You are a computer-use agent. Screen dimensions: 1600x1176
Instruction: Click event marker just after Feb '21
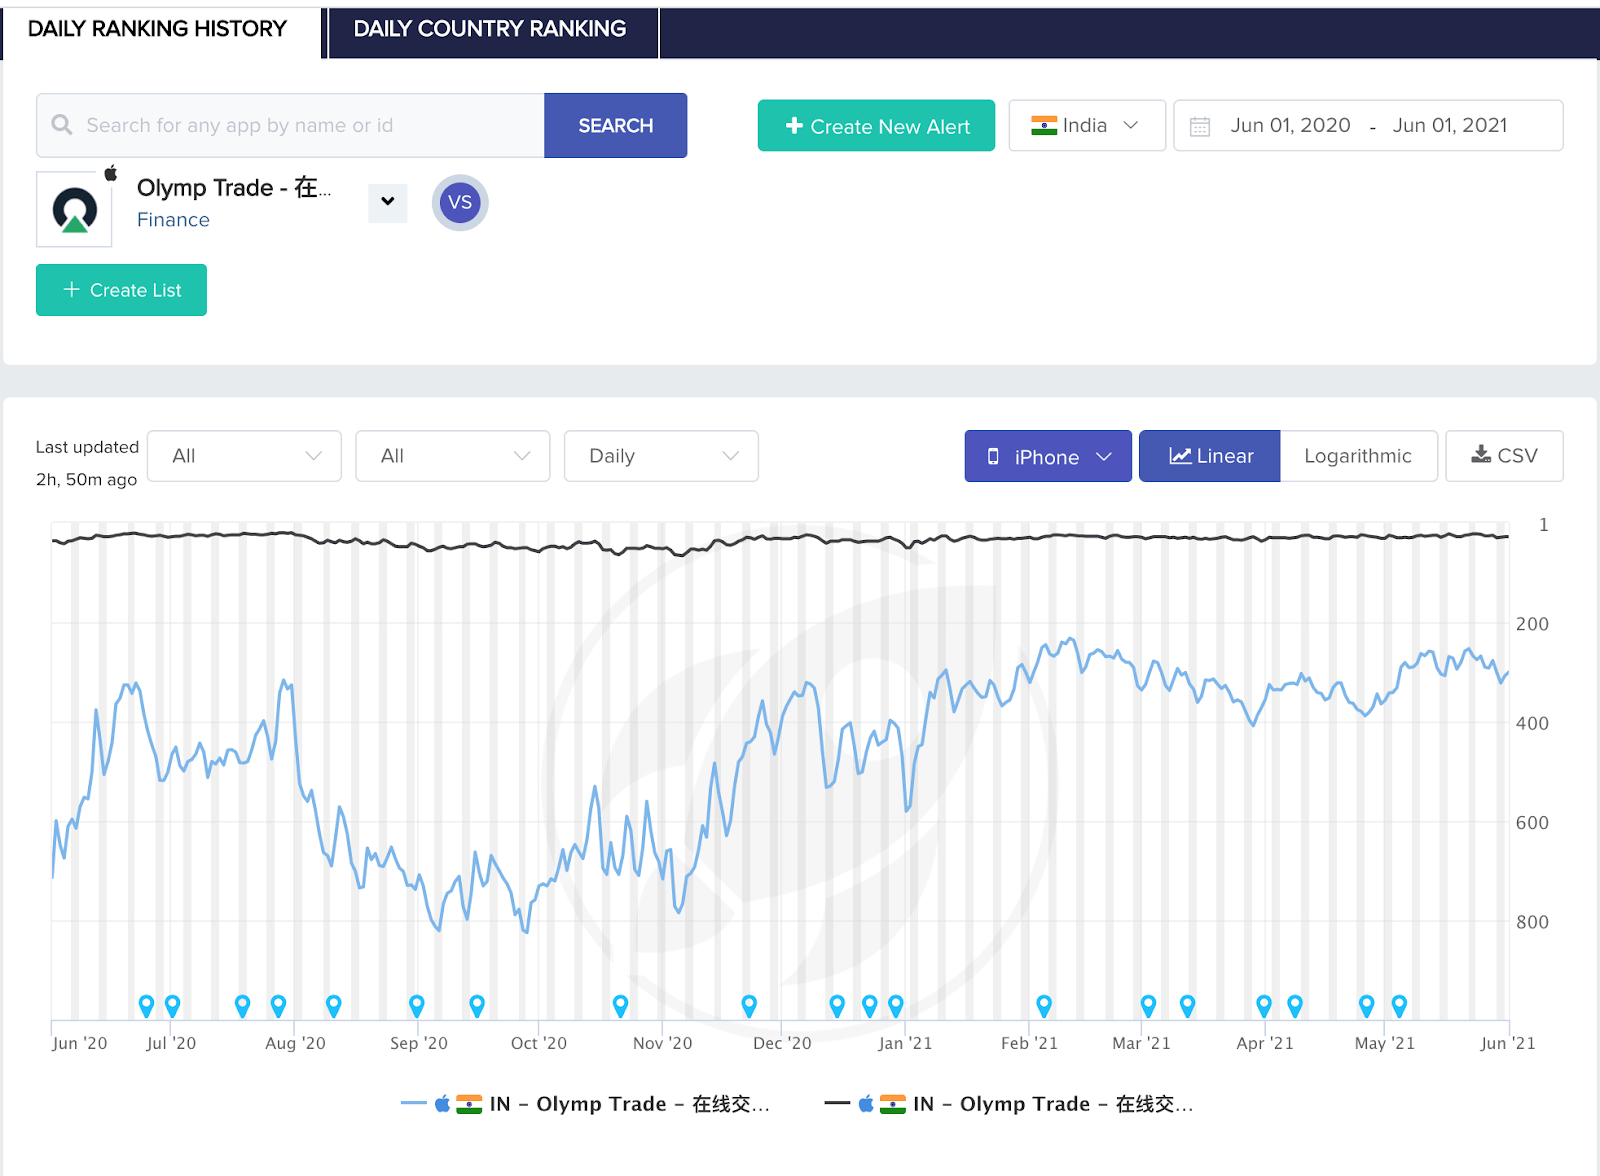(x=1044, y=1005)
